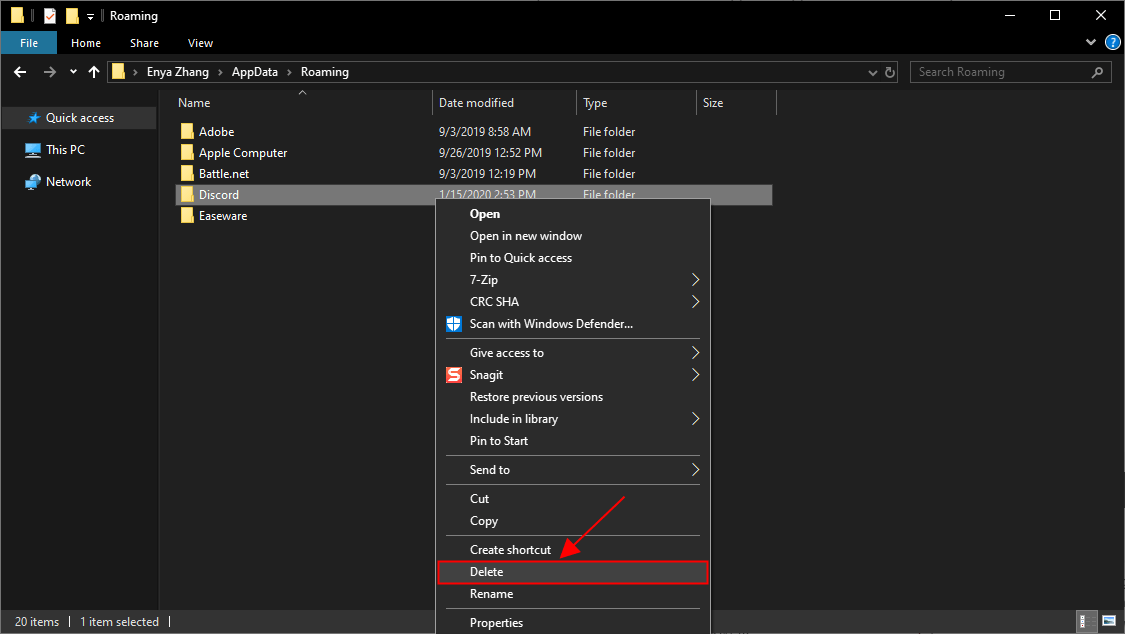Open the recent locations dropdown arrow
Viewport: 1125px width, 634px height.
tap(73, 72)
